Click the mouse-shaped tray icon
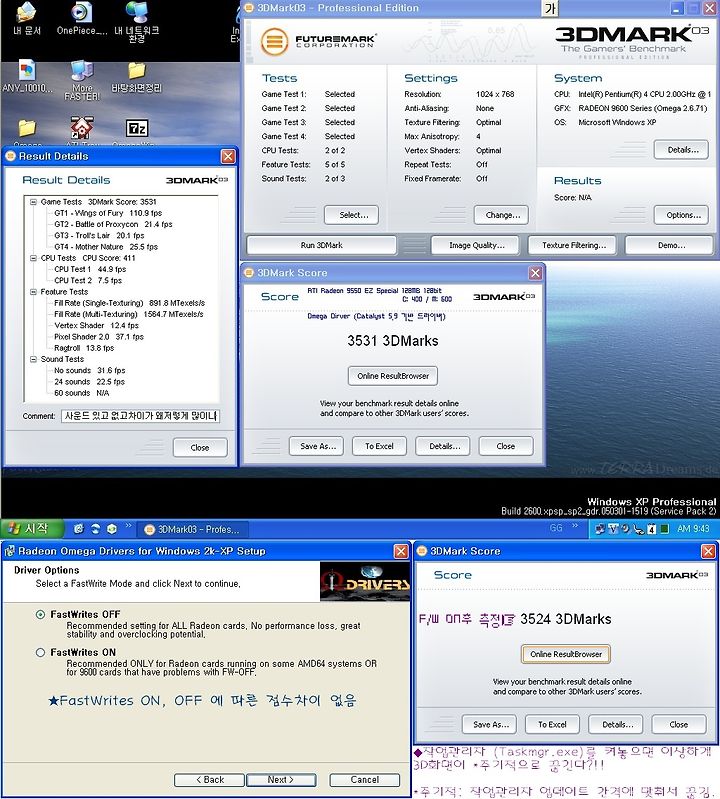 tap(638, 529)
